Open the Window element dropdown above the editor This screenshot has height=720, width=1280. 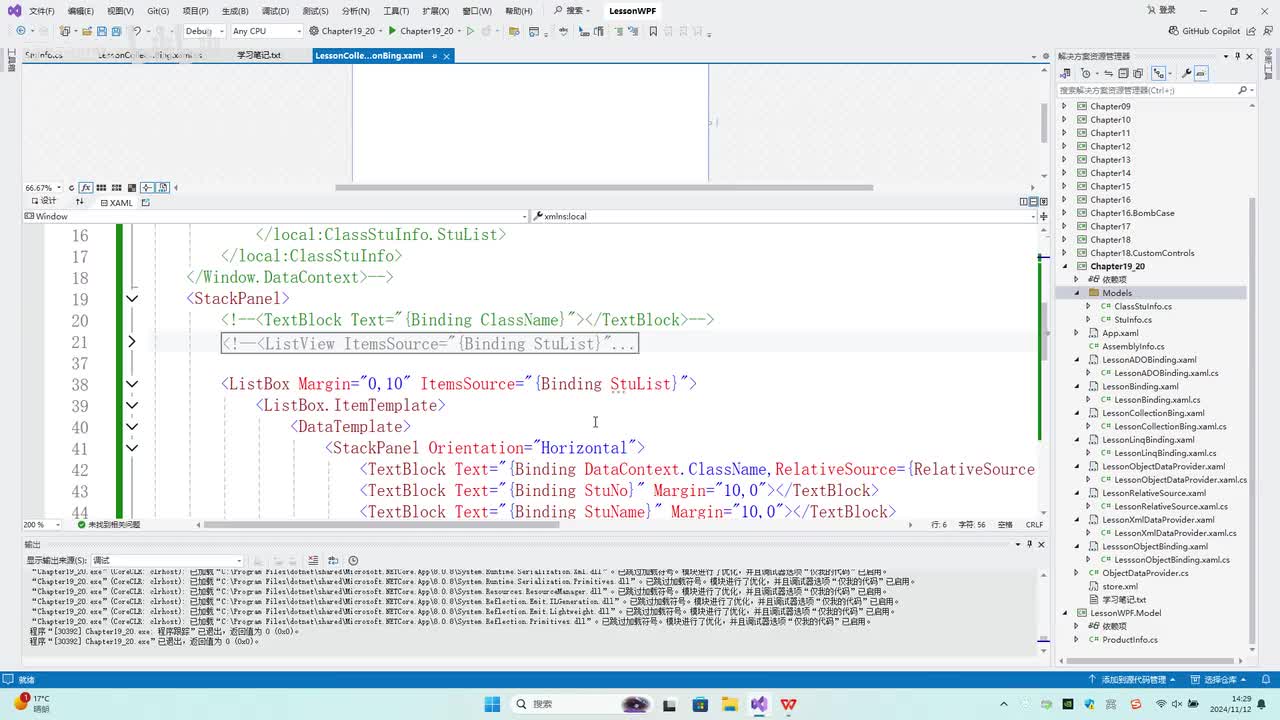[x=275, y=216]
